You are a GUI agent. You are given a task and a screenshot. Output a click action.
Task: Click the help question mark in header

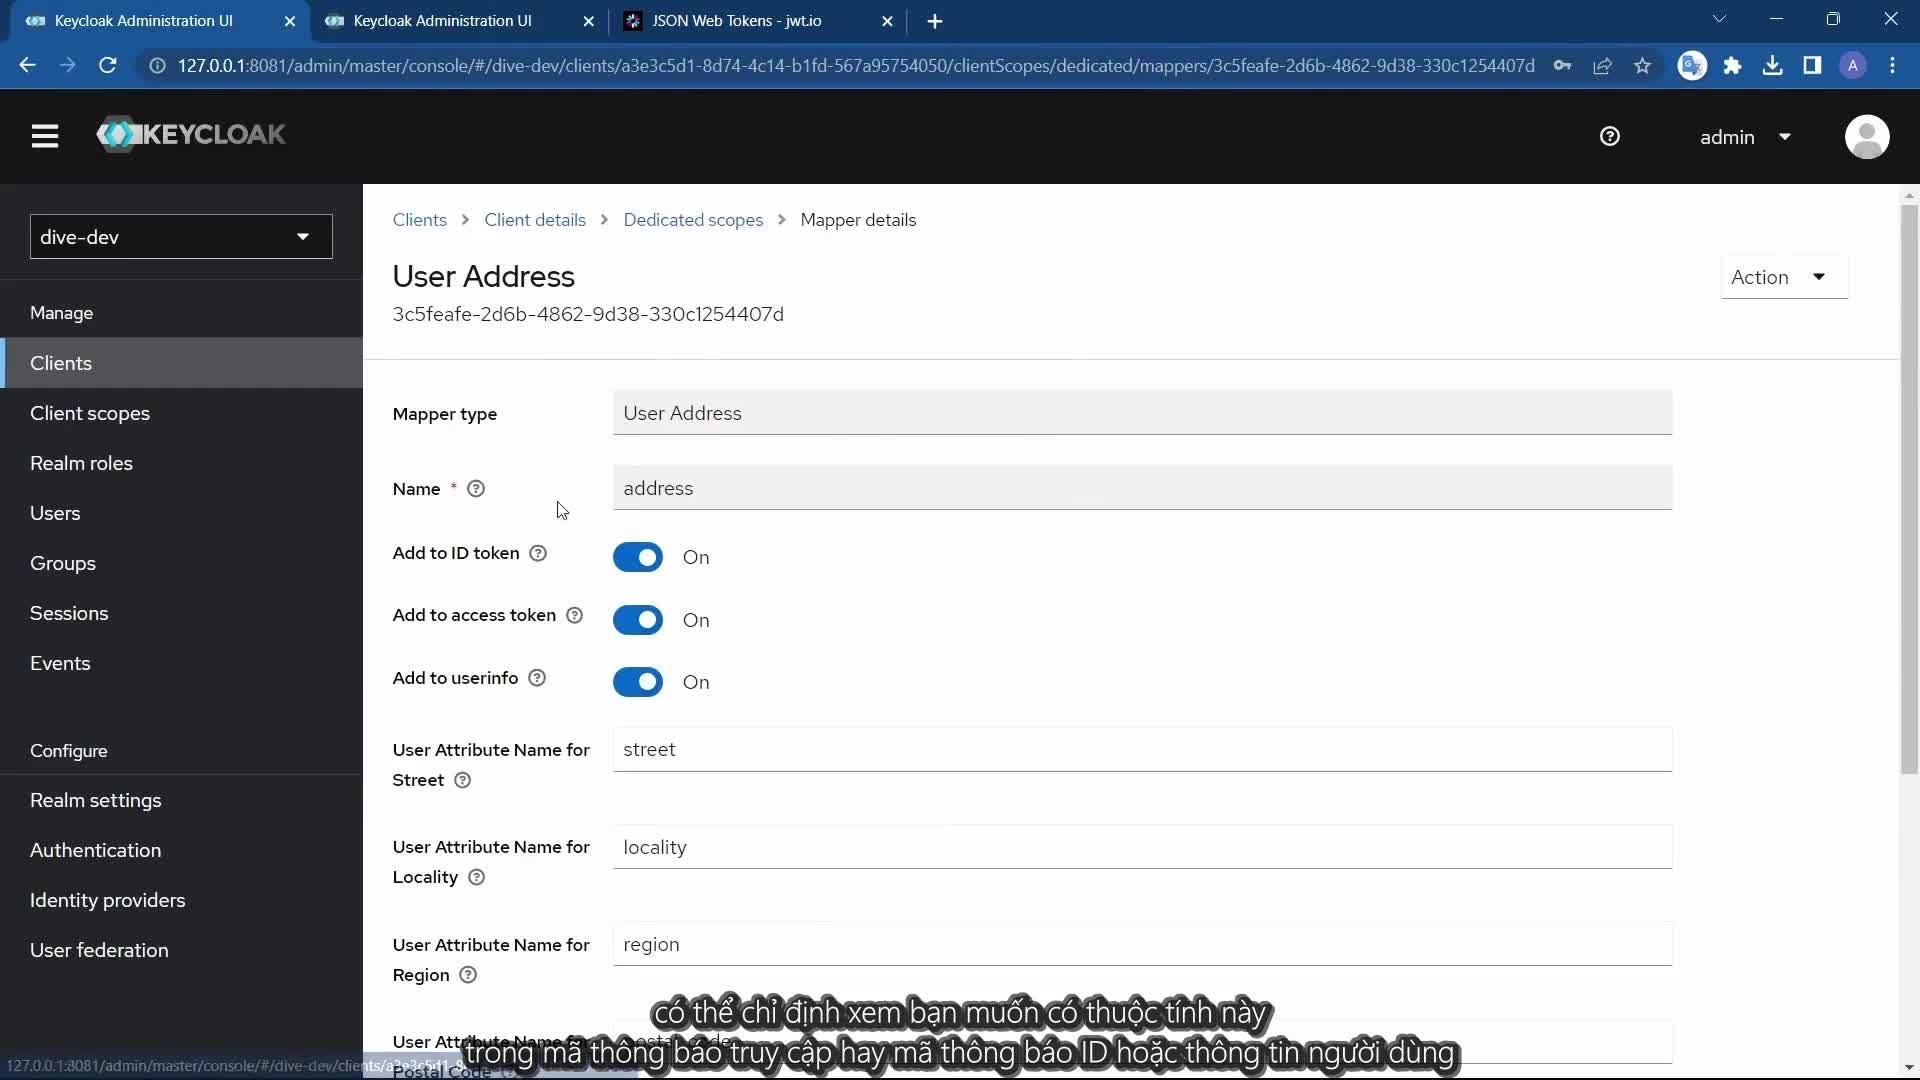coord(1609,137)
